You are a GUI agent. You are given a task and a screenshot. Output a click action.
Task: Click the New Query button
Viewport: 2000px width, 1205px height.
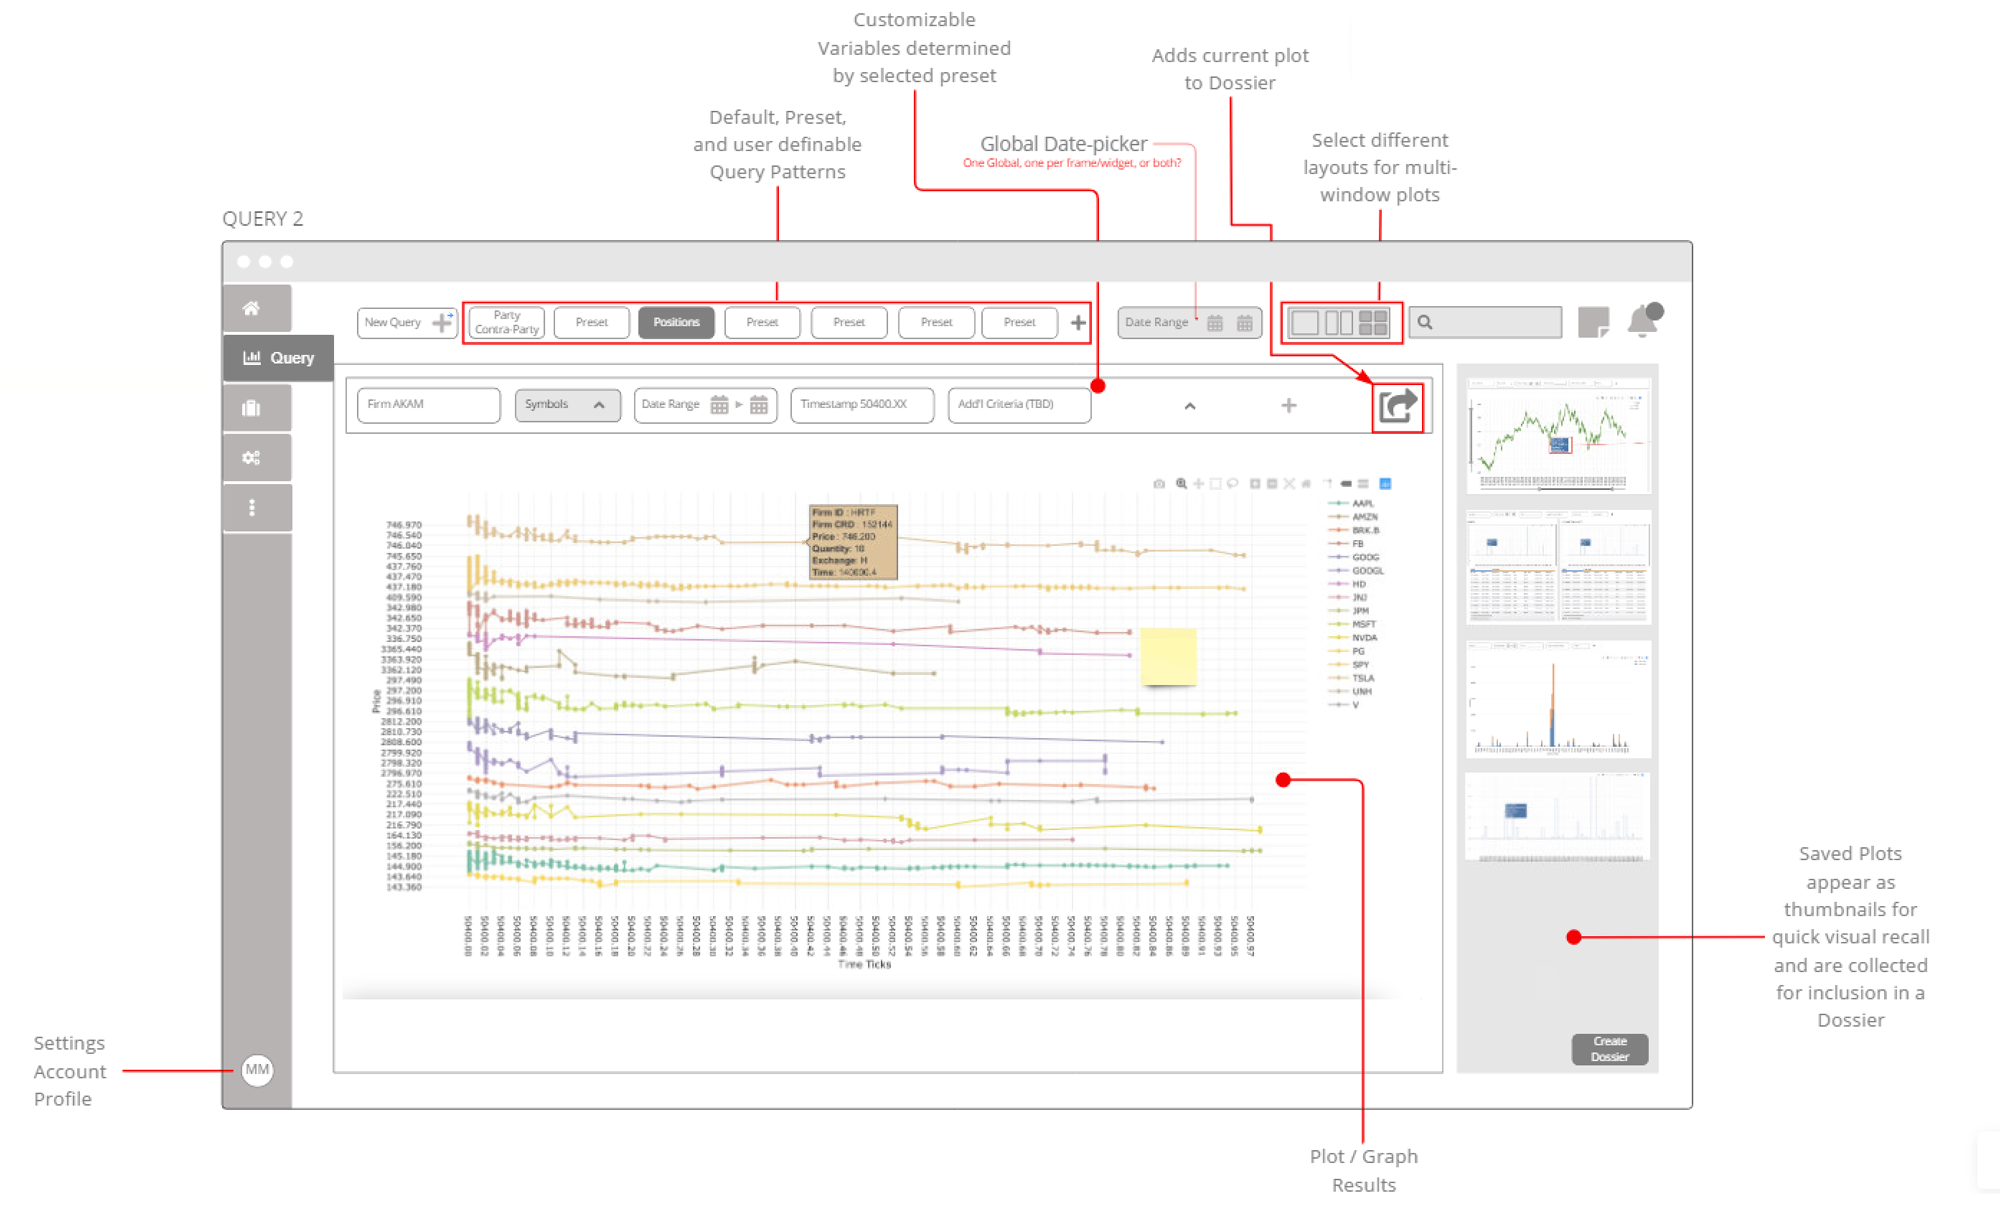(x=407, y=322)
